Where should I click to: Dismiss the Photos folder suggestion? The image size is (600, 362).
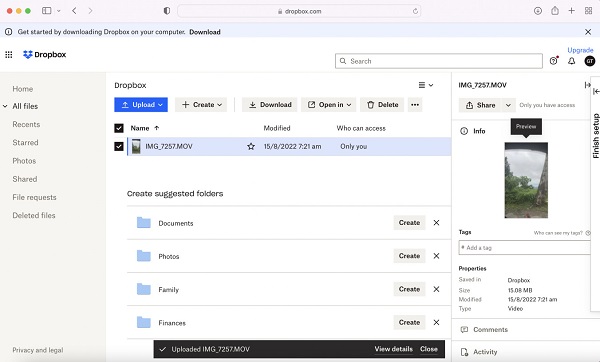436,256
